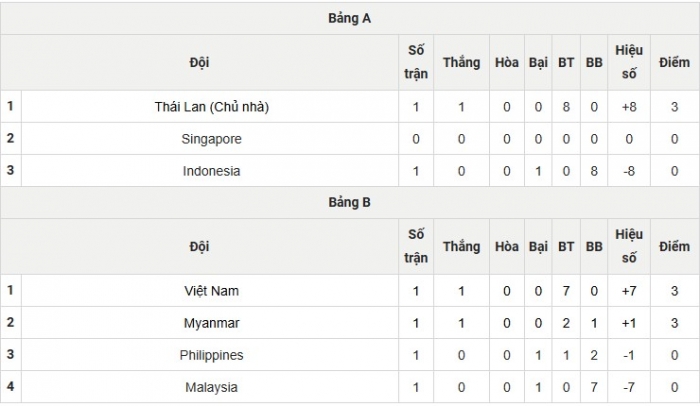Open the Myanmar team entry
The image size is (700, 406).
click(212, 323)
